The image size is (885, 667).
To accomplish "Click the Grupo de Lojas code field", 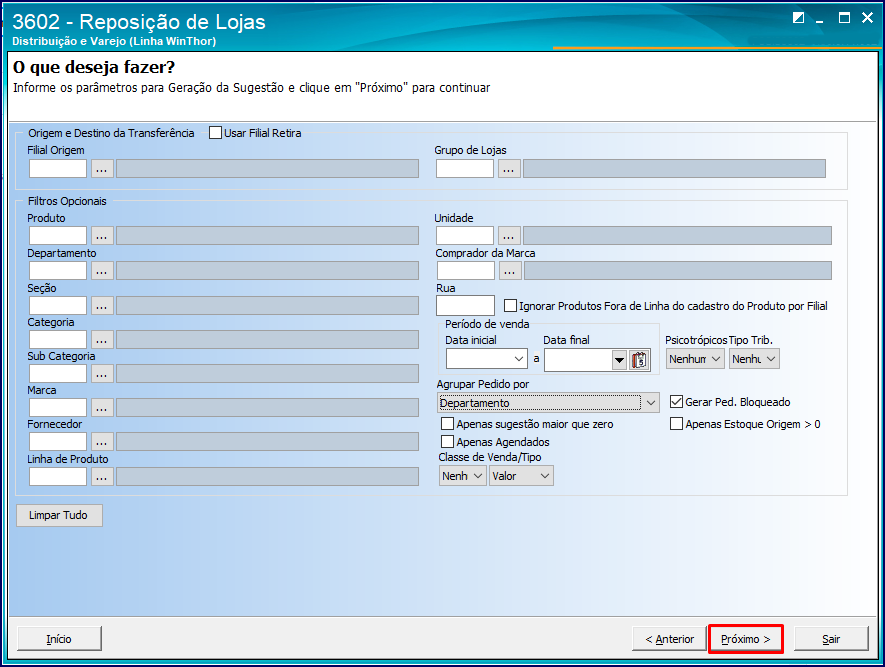I will click(x=465, y=169).
